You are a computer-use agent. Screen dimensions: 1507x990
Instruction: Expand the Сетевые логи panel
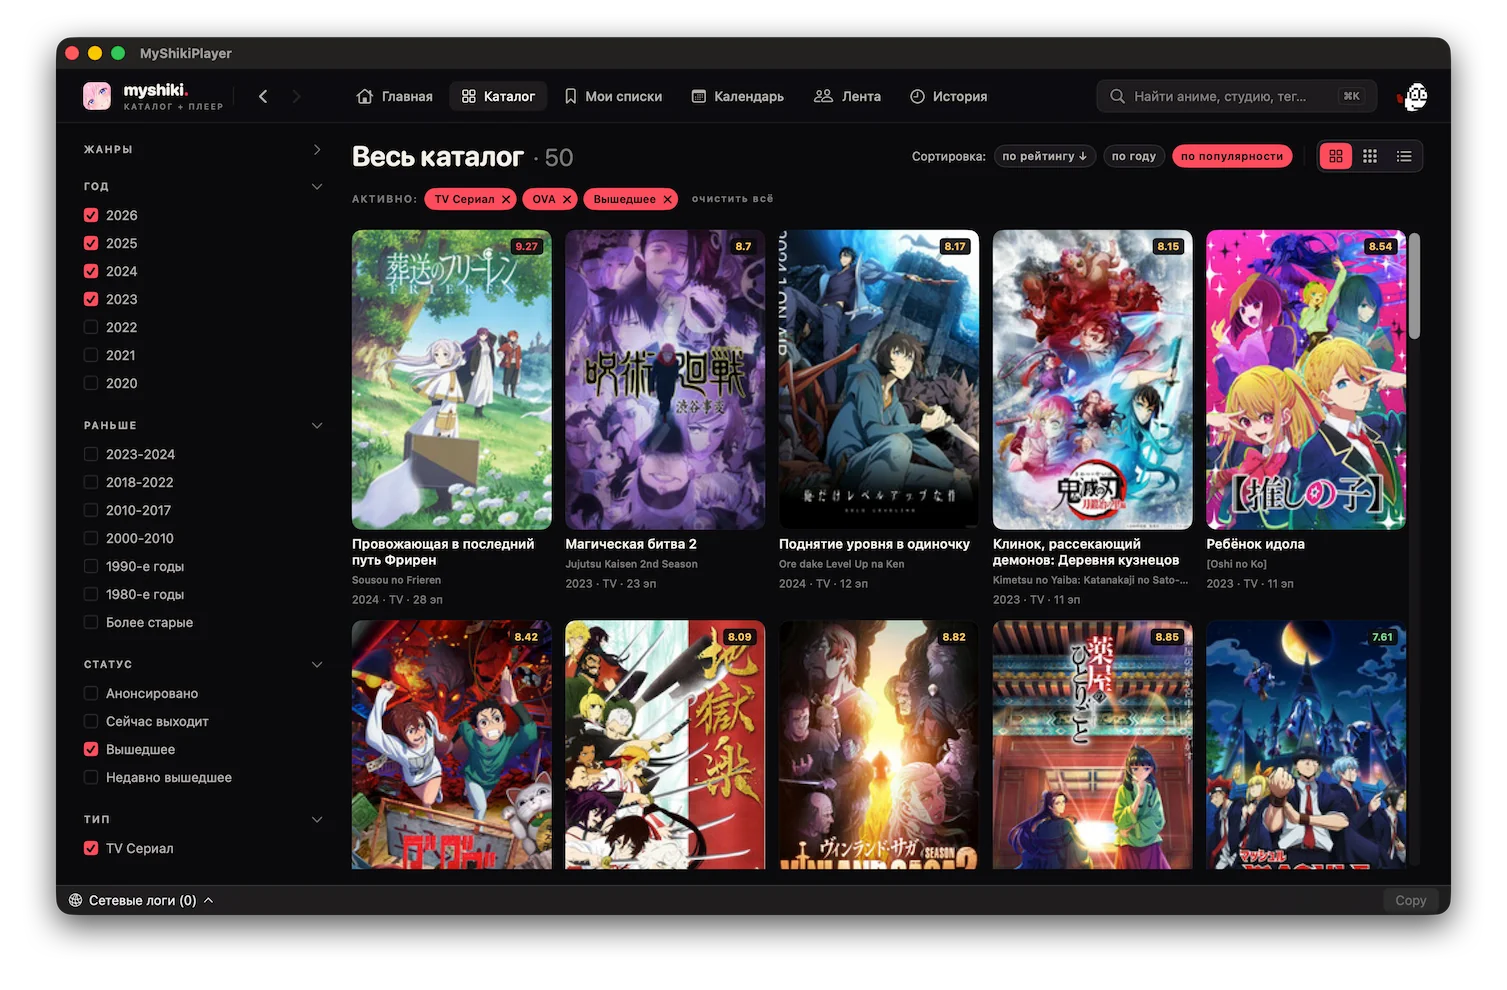point(141,900)
